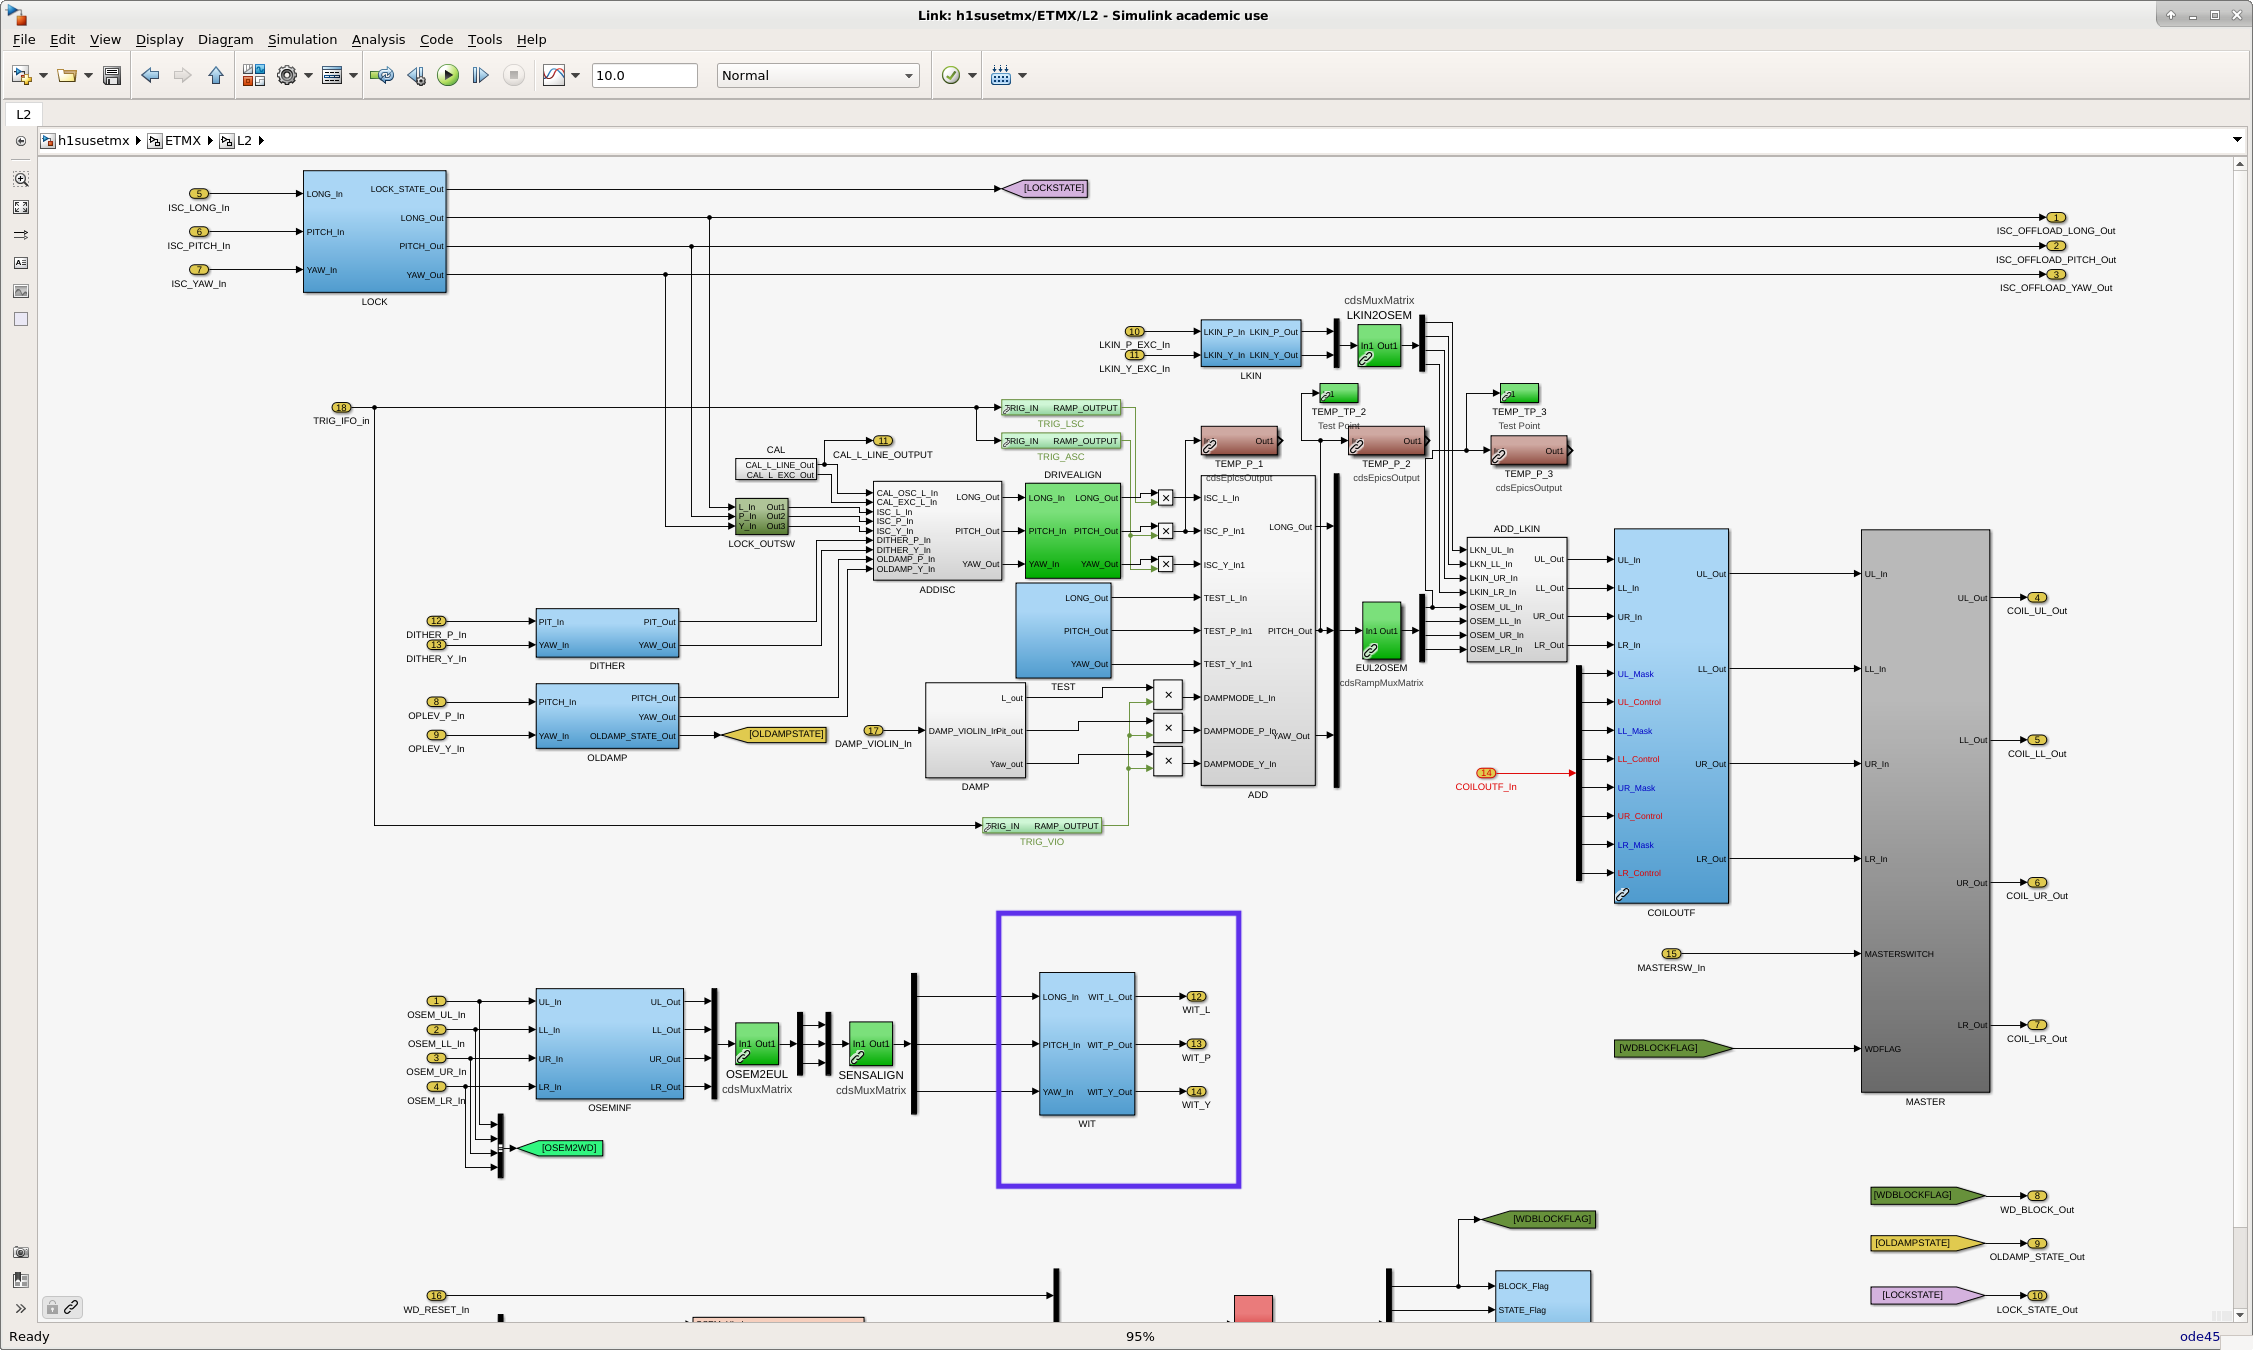The height and width of the screenshot is (1350, 2253).
Task: Navigate back with the left arrow
Action: click(150, 75)
